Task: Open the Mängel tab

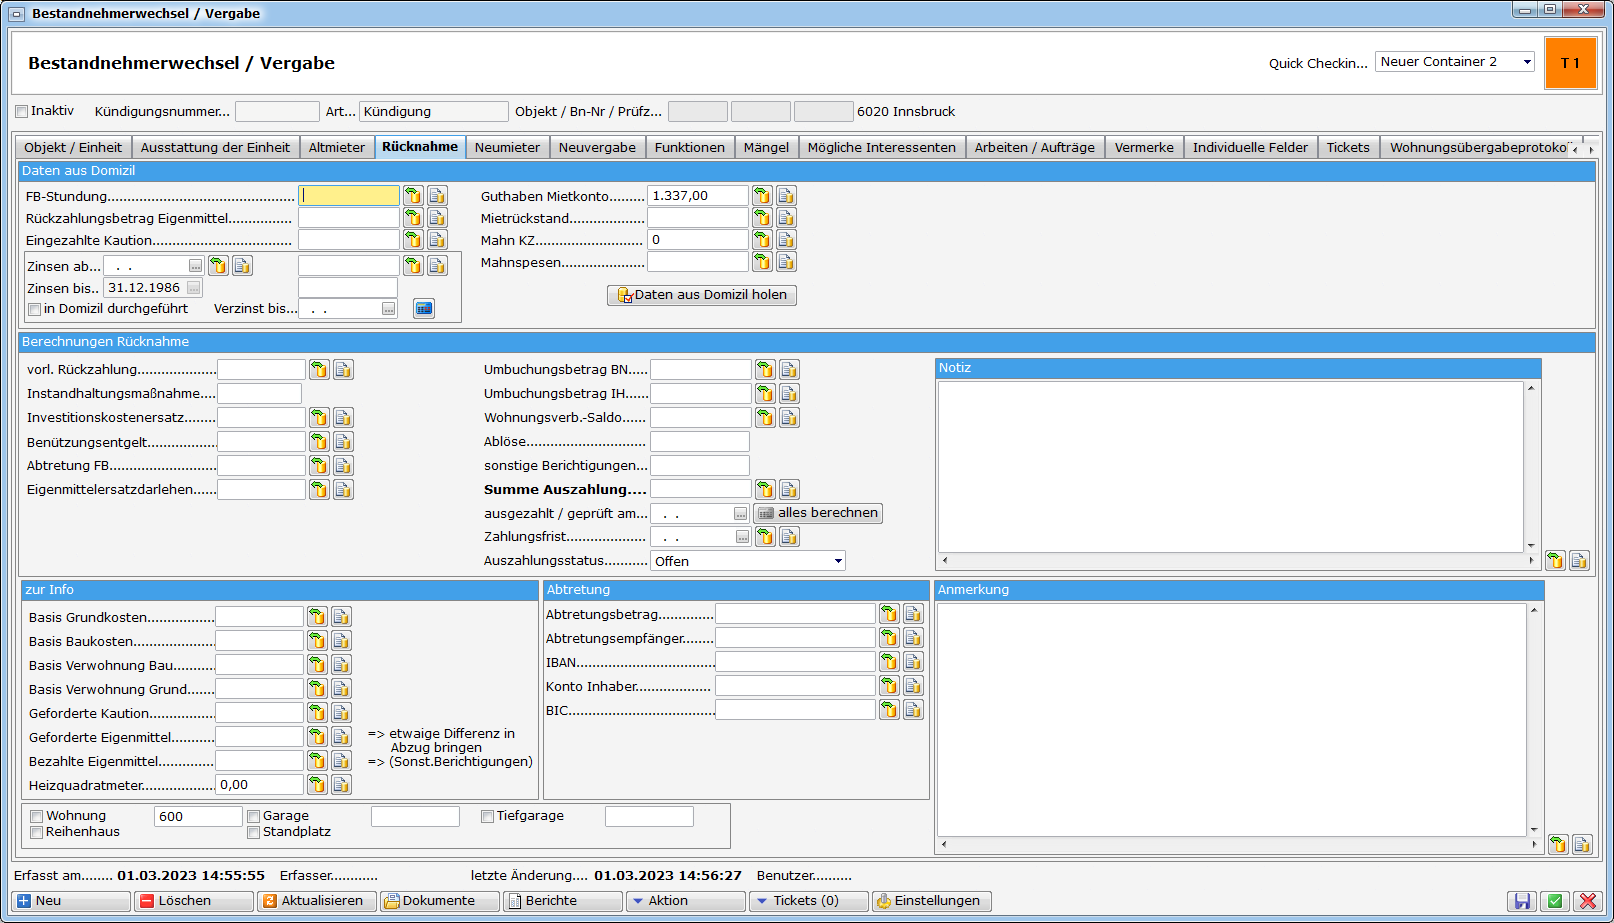Action: (x=766, y=147)
